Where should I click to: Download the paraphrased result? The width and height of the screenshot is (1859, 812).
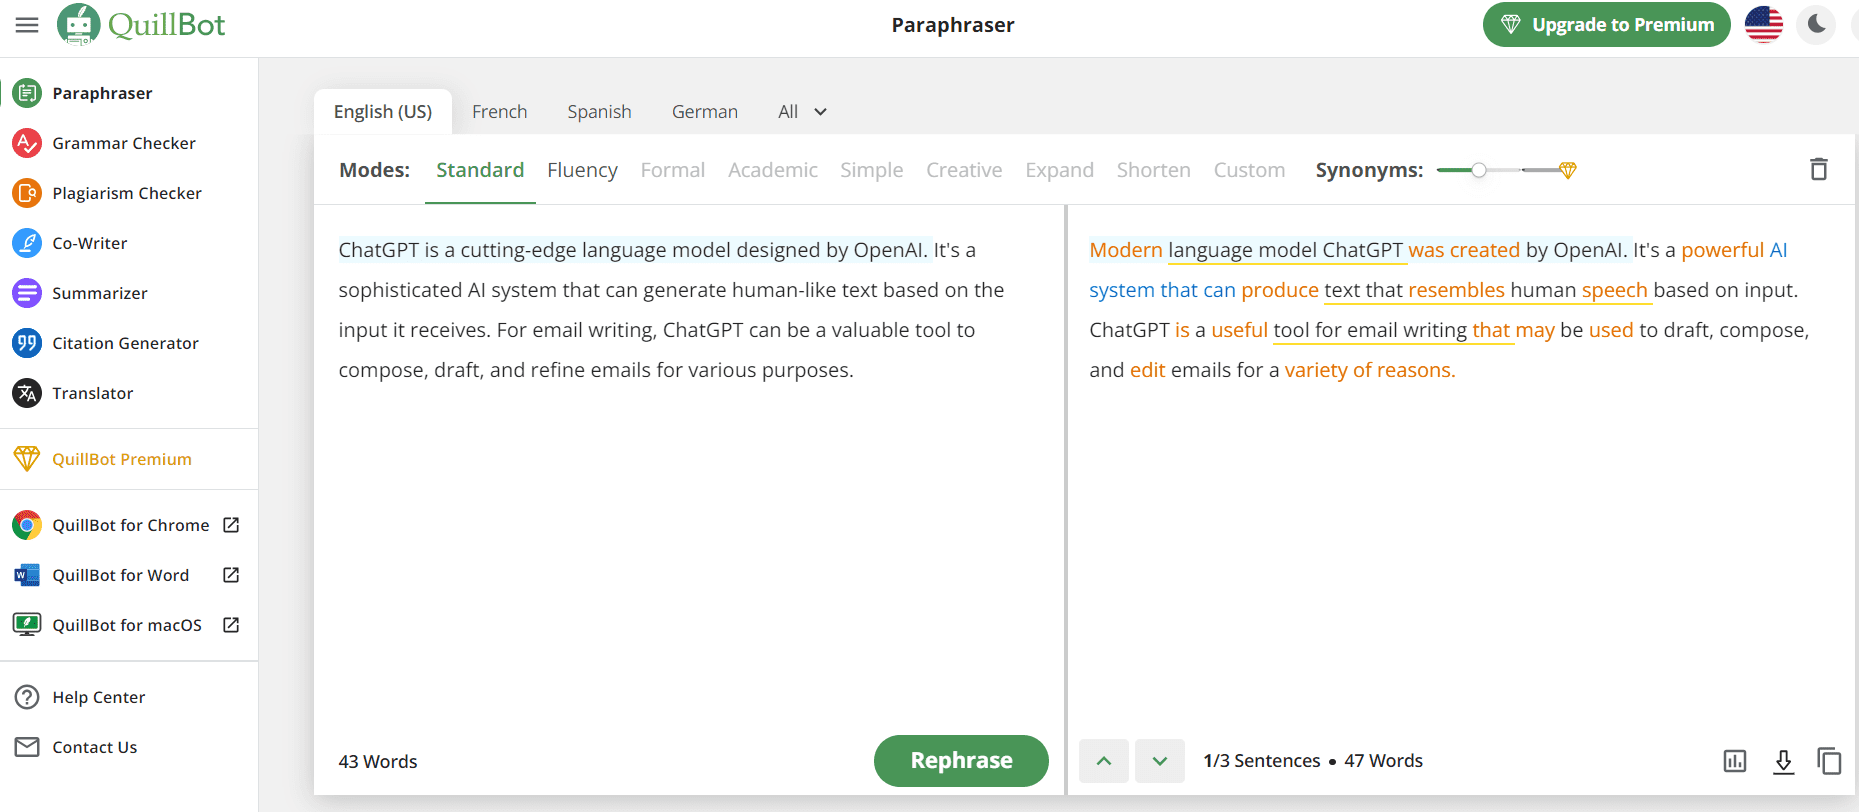click(x=1783, y=761)
